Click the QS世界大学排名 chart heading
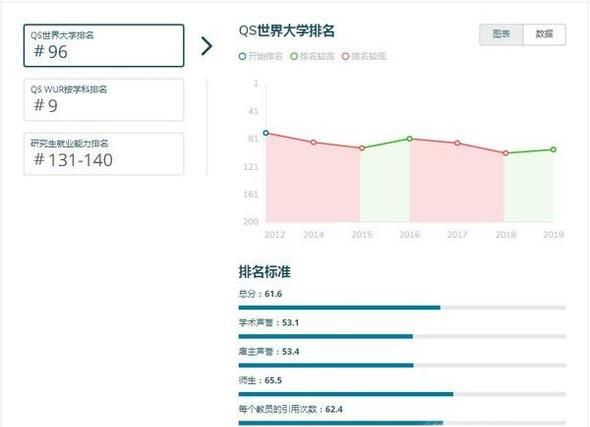The image size is (590, 427). tap(287, 31)
